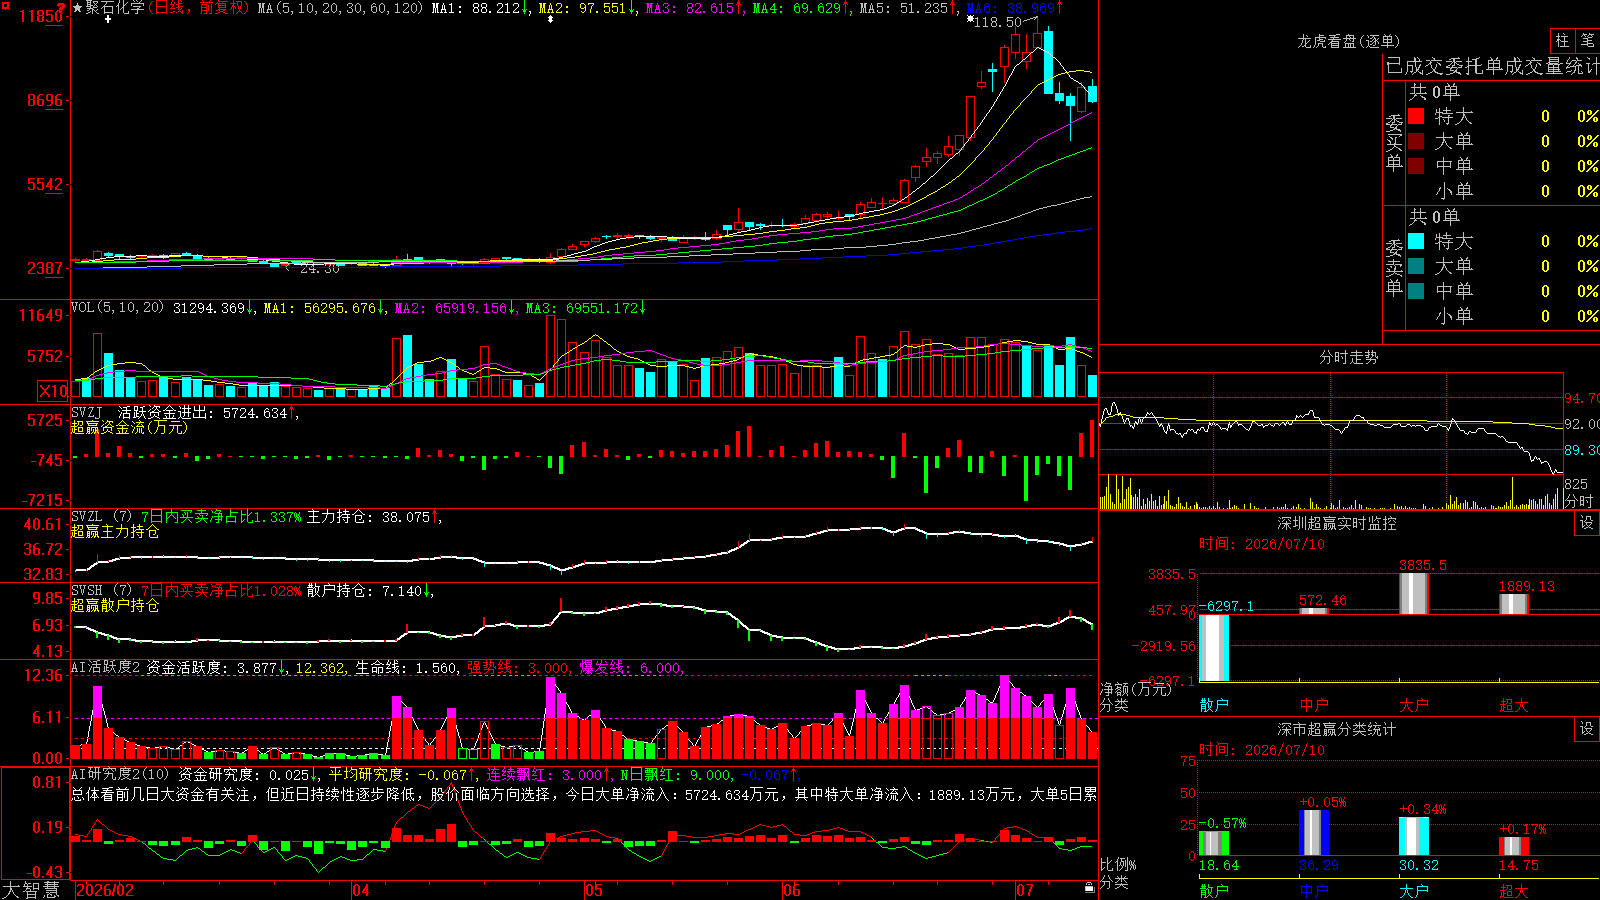Click the MA4: 69.629 value
Image resolution: width=1600 pixels, height=900 pixels.
click(801, 8)
